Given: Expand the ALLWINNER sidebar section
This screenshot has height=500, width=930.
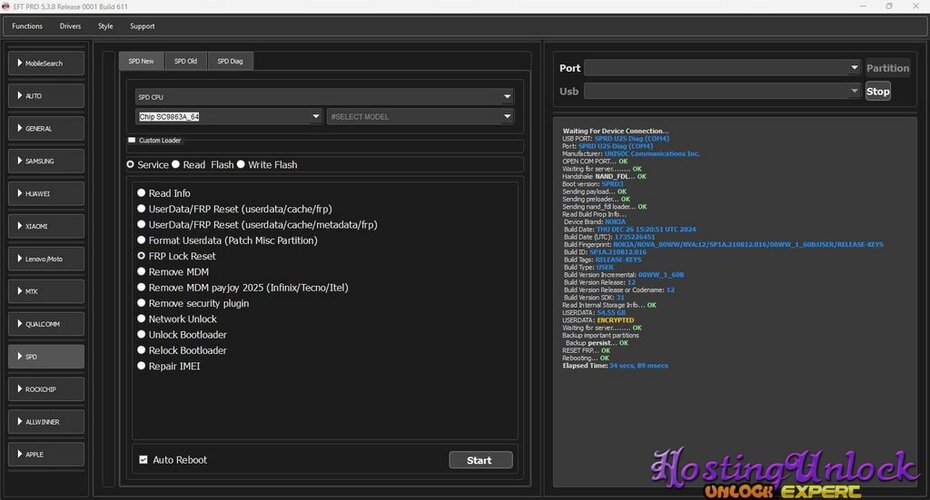Looking at the screenshot, I should tap(46, 422).
